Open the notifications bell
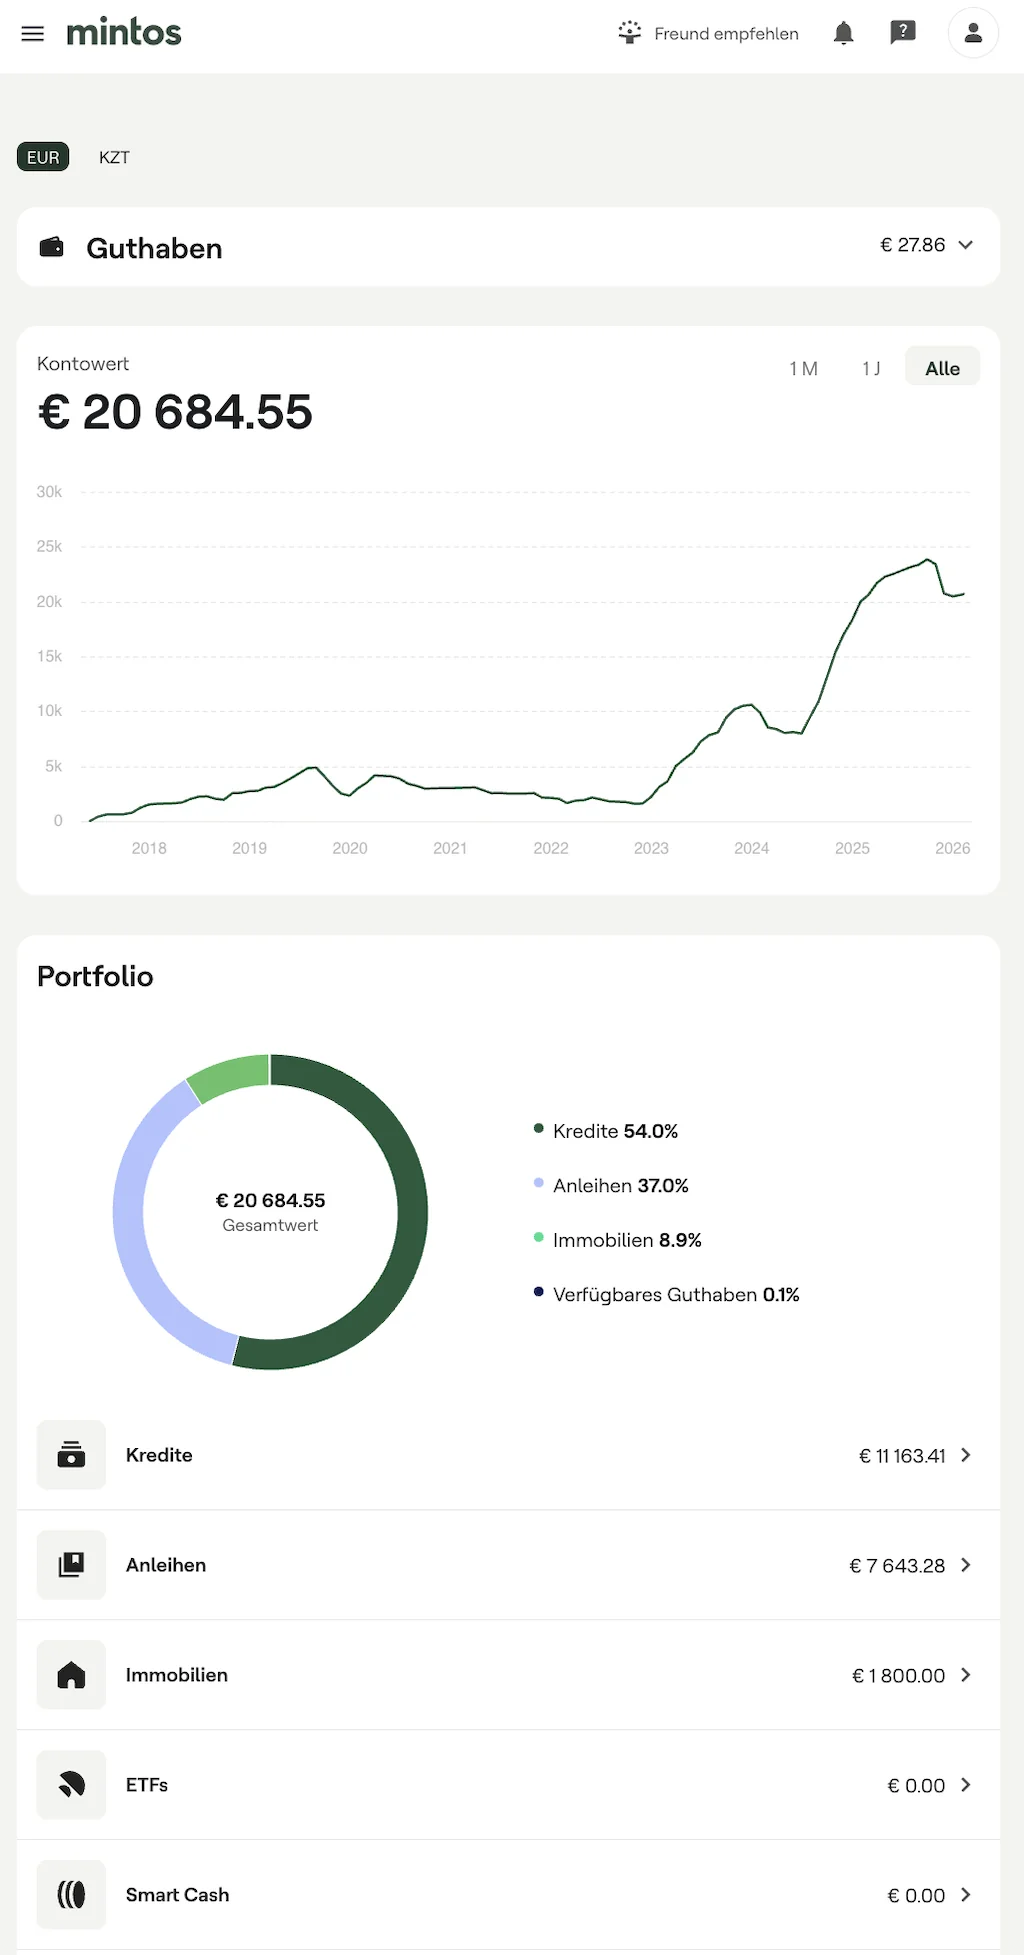This screenshot has width=1024, height=1955. click(x=843, y=33)
